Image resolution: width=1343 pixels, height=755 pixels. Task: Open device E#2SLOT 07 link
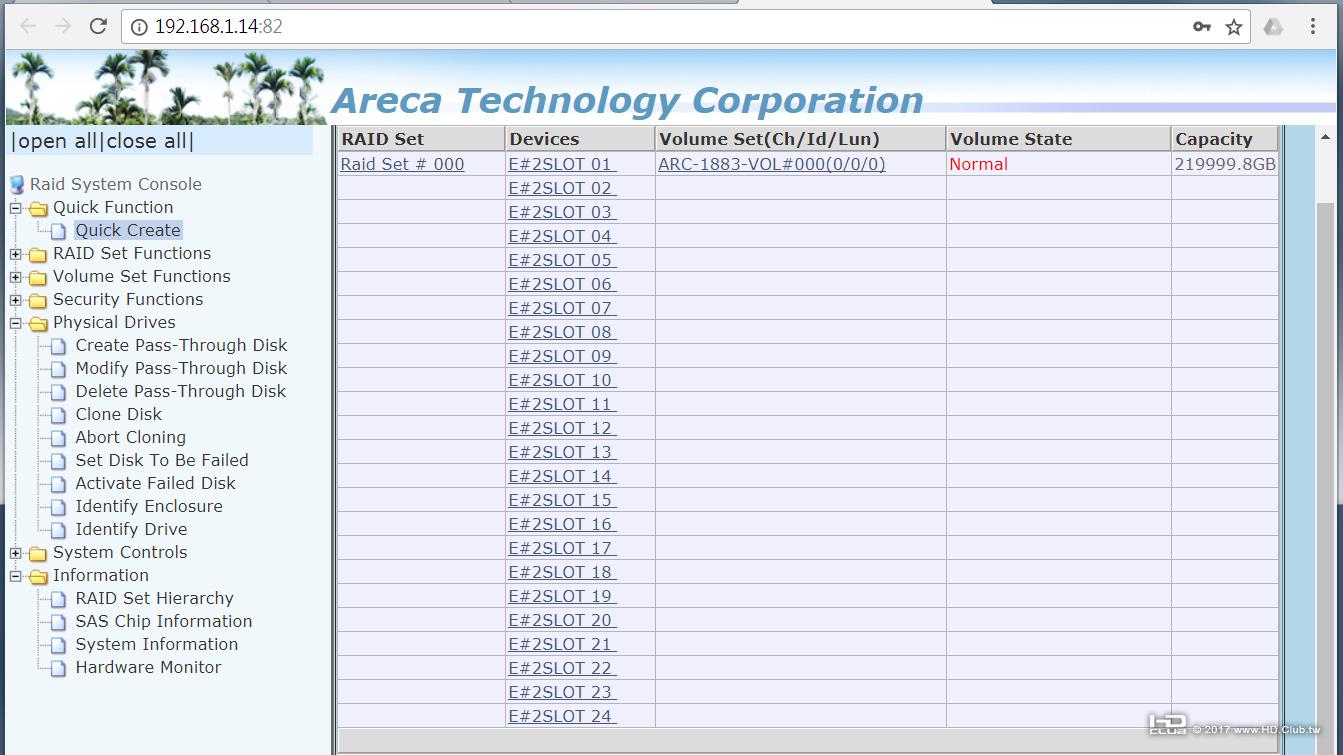pyautogui.click(x=562, y=308)
